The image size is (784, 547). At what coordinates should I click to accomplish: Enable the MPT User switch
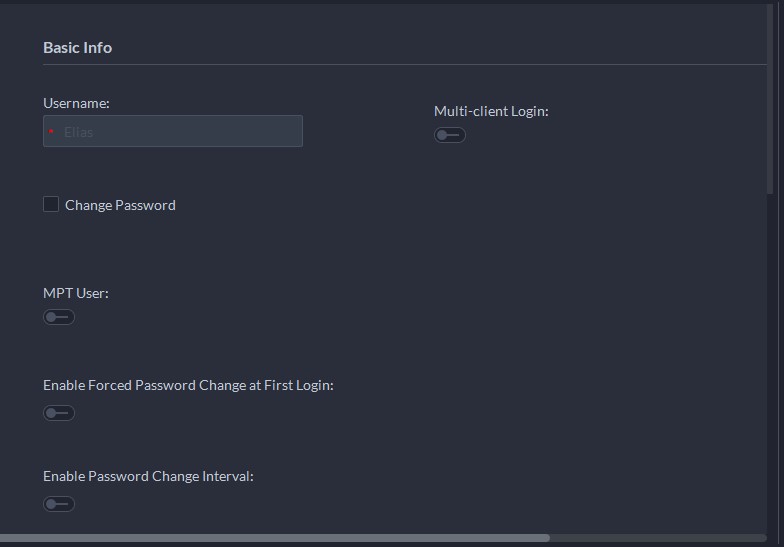tap(59, 317)
